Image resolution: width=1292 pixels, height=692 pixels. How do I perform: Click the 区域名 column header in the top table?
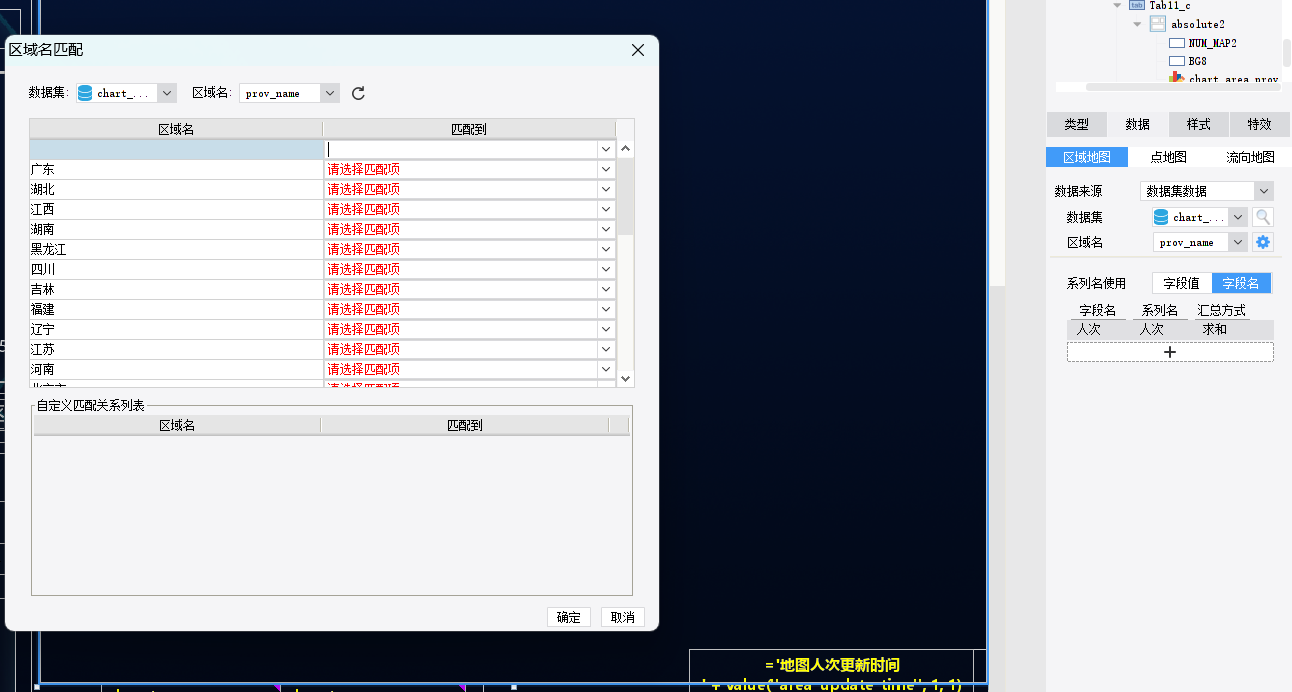[x=176, y=129]
